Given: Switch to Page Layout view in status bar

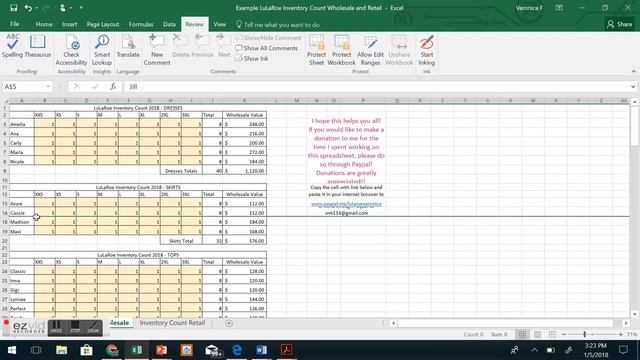Looking at the screenshot, I should (x=537, y=334).
